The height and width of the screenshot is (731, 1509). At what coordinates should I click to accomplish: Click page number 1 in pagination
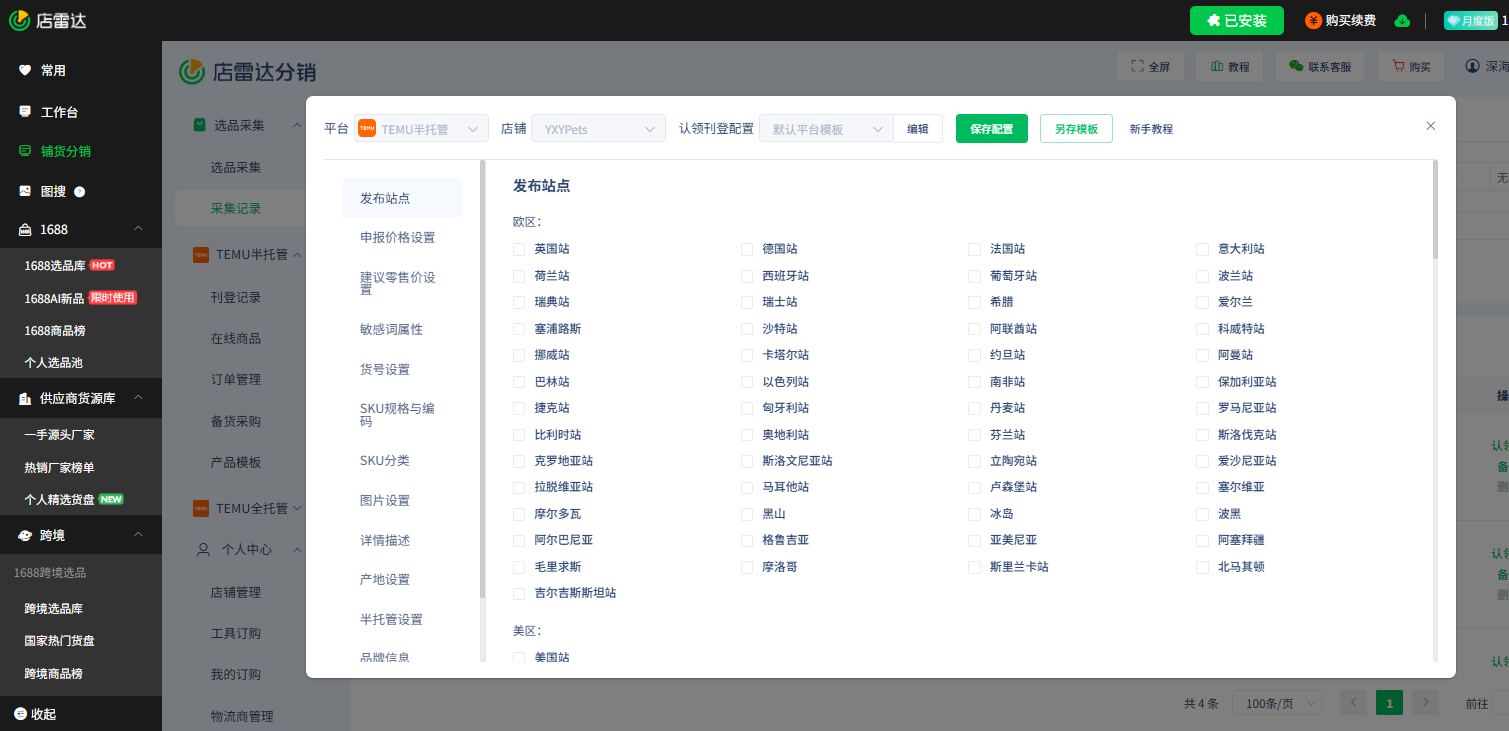point(1389,703)
